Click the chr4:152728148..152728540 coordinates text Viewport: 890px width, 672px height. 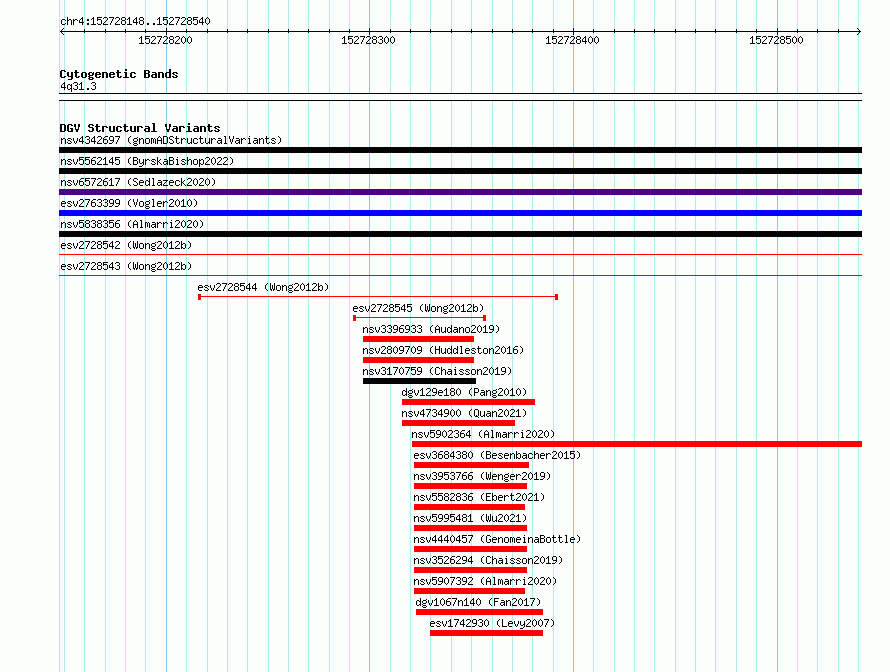[135, 21]
